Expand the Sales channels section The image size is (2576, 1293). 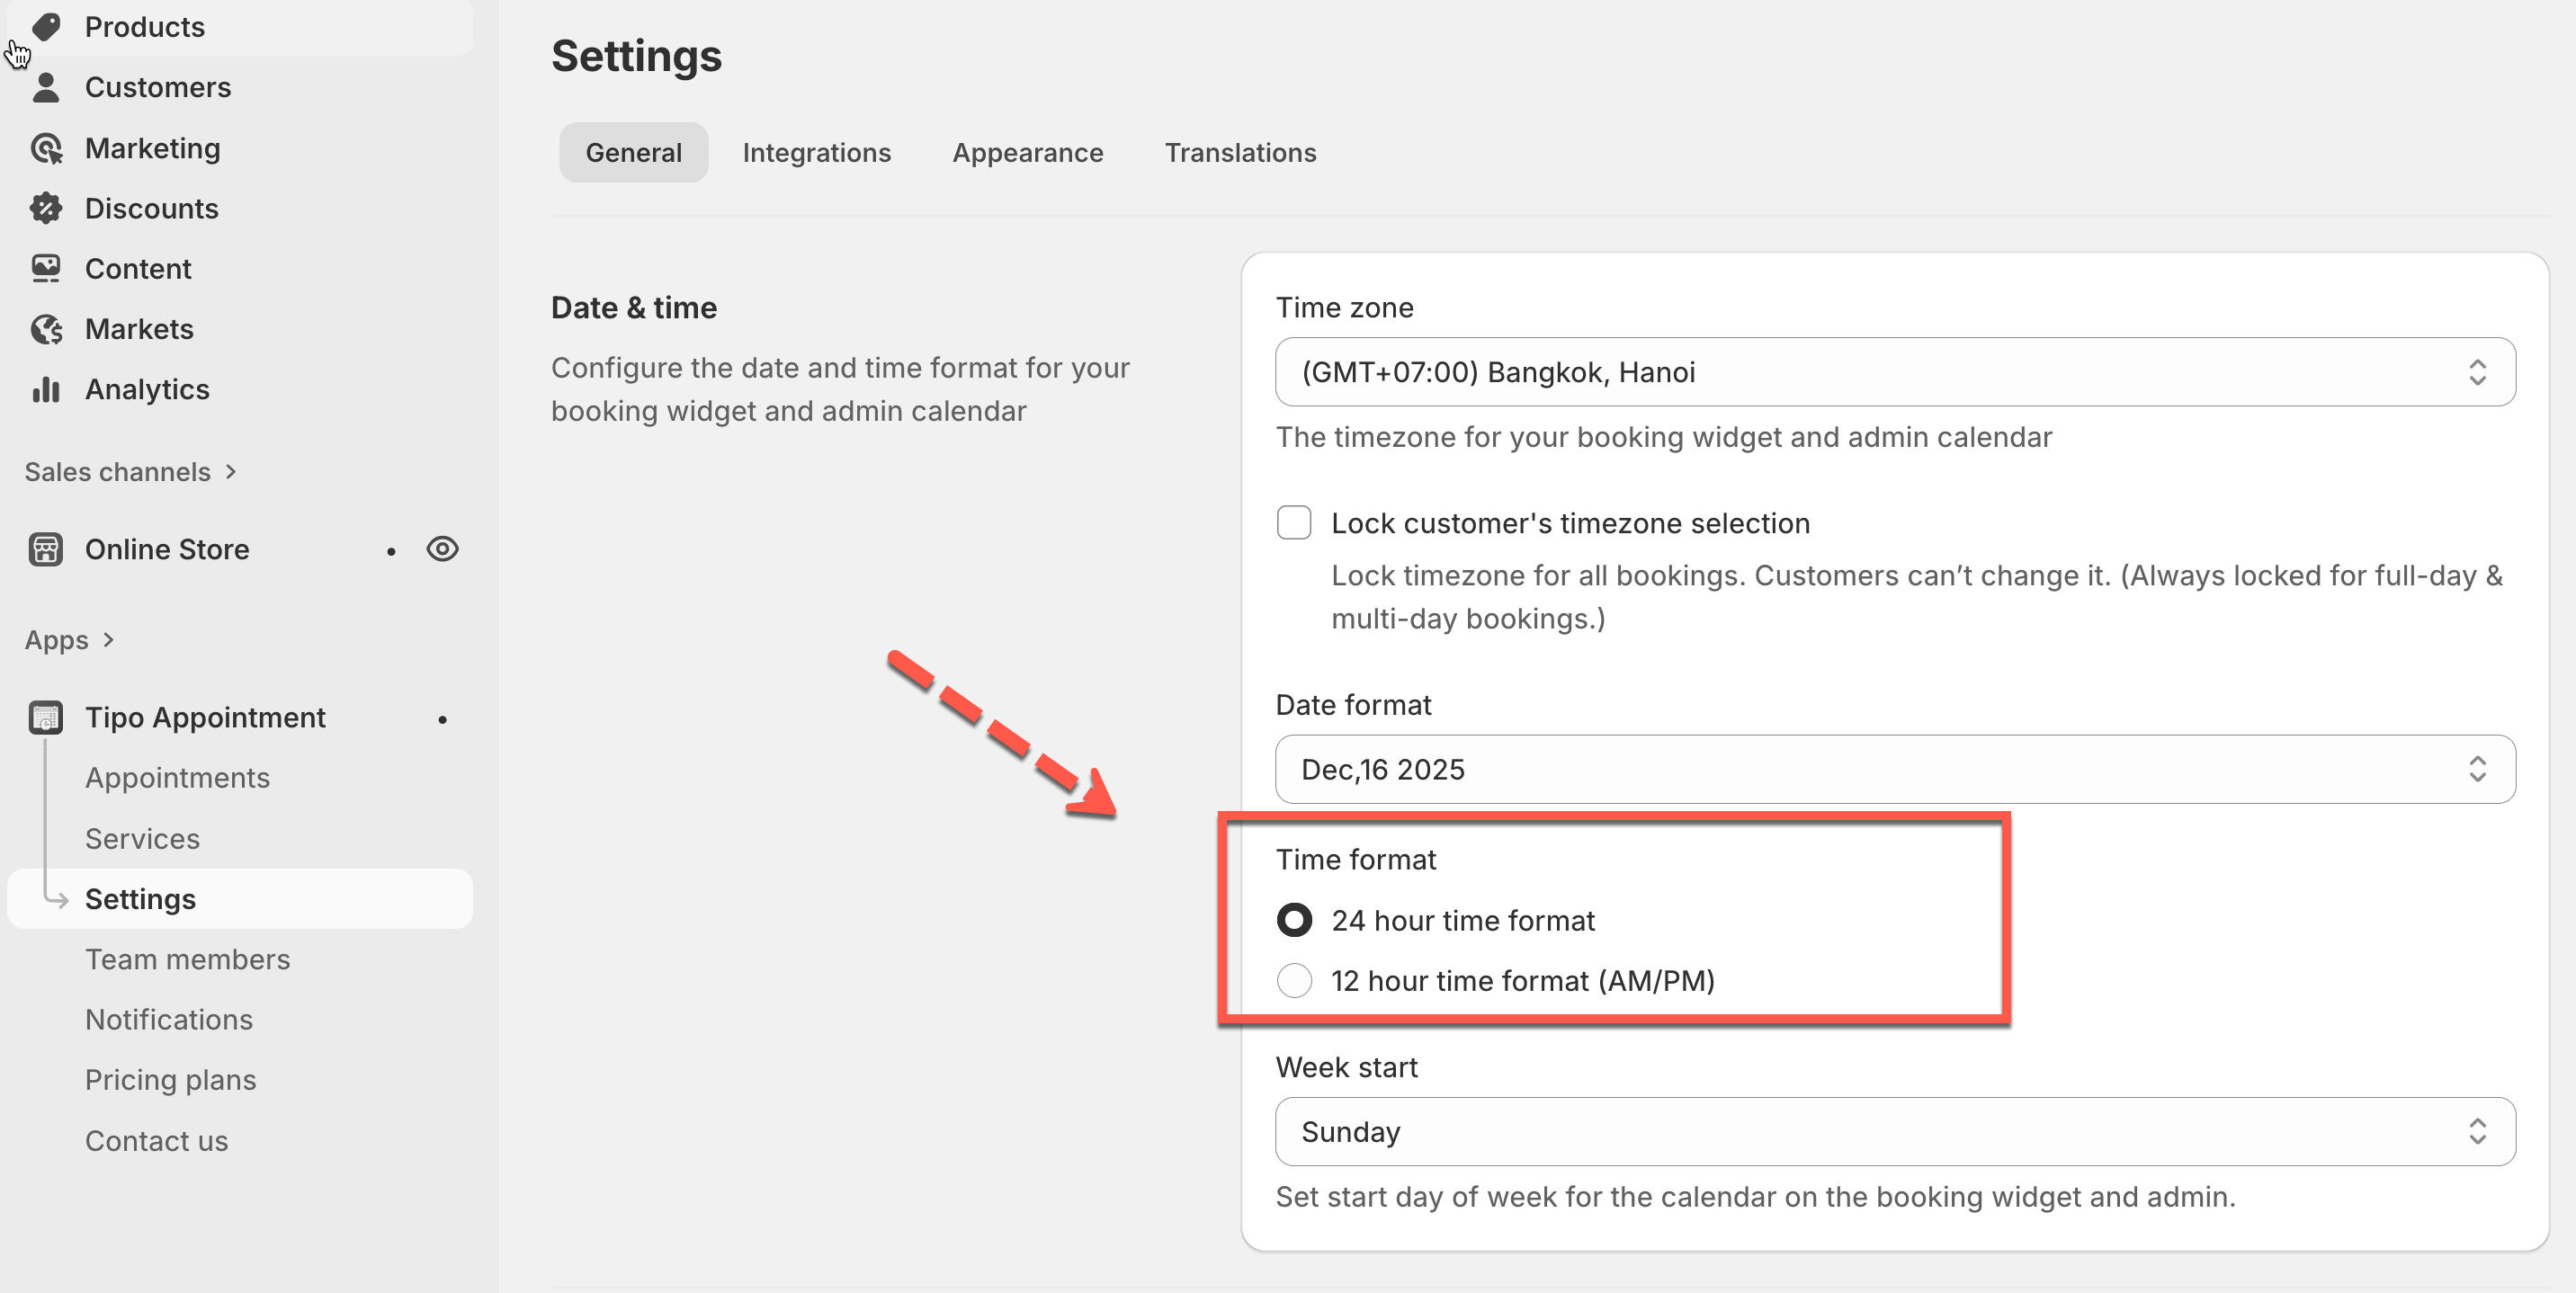pyautogui.click(x=130, y=472)
